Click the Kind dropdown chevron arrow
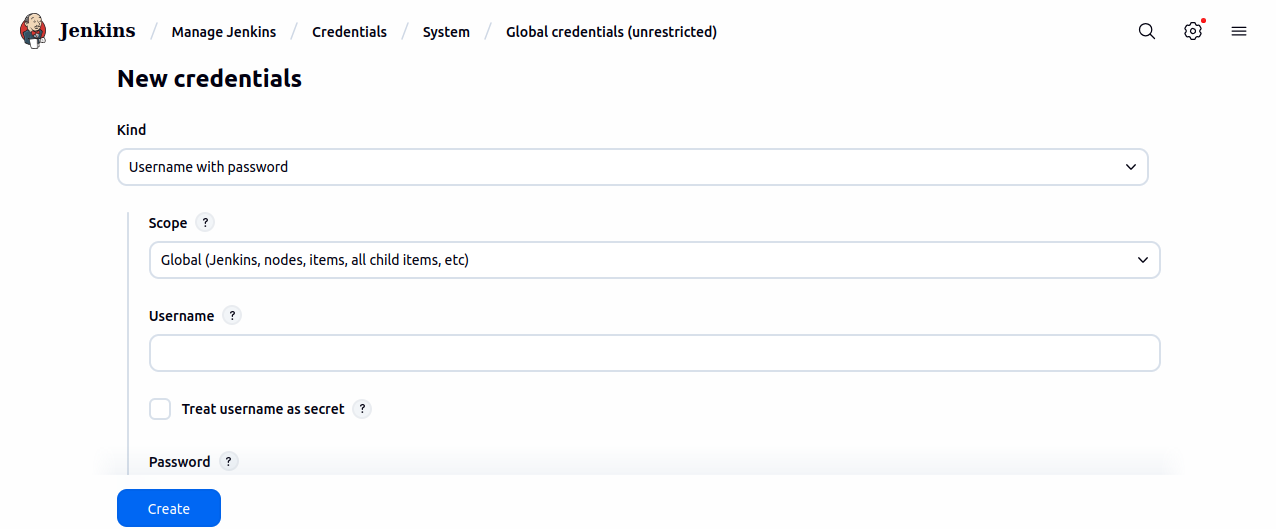 1131,167
